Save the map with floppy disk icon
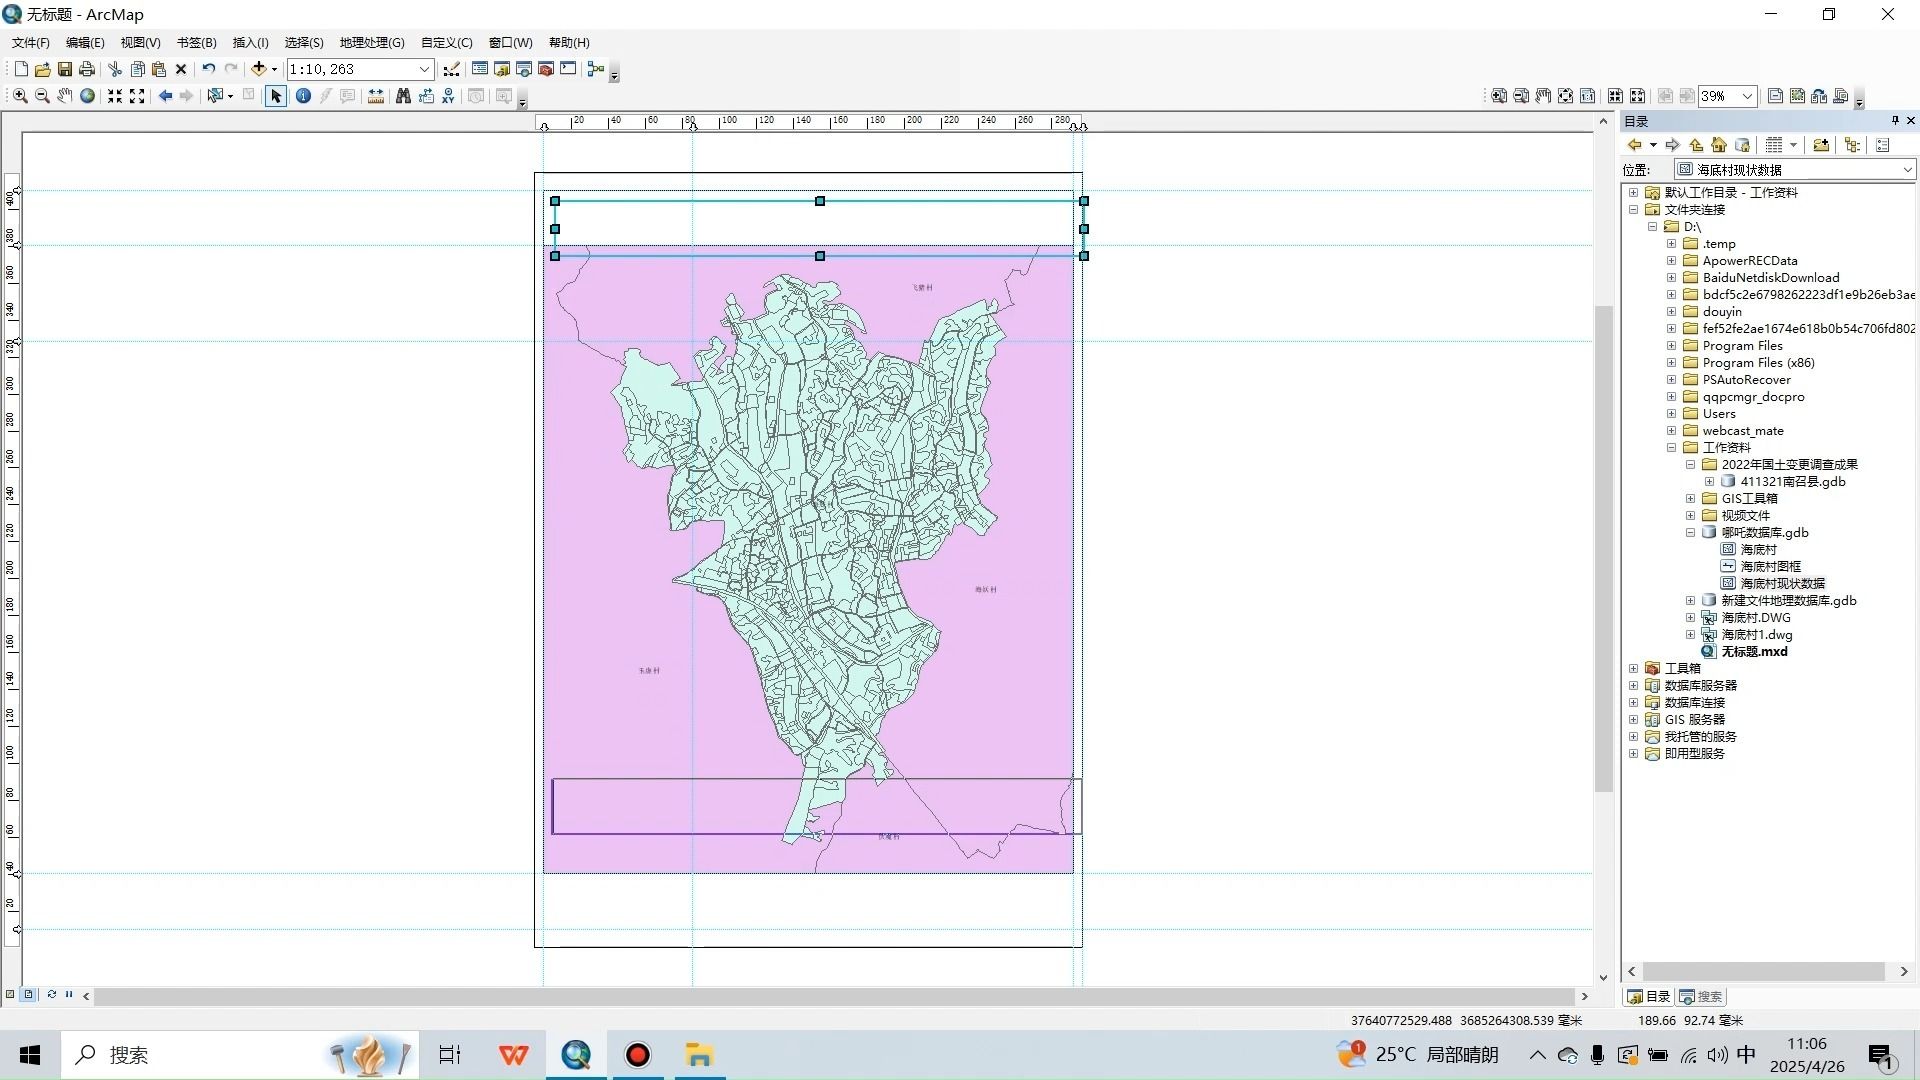The height and width of the screenshot is (1080, 1920). tap(64, 69)
